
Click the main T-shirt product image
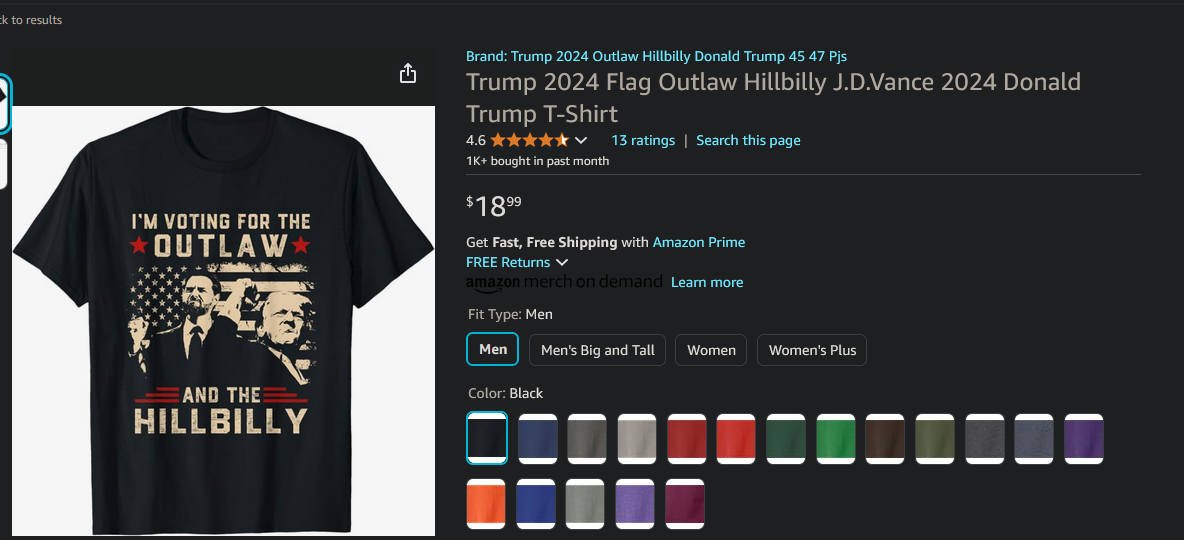tap(224, 321)
